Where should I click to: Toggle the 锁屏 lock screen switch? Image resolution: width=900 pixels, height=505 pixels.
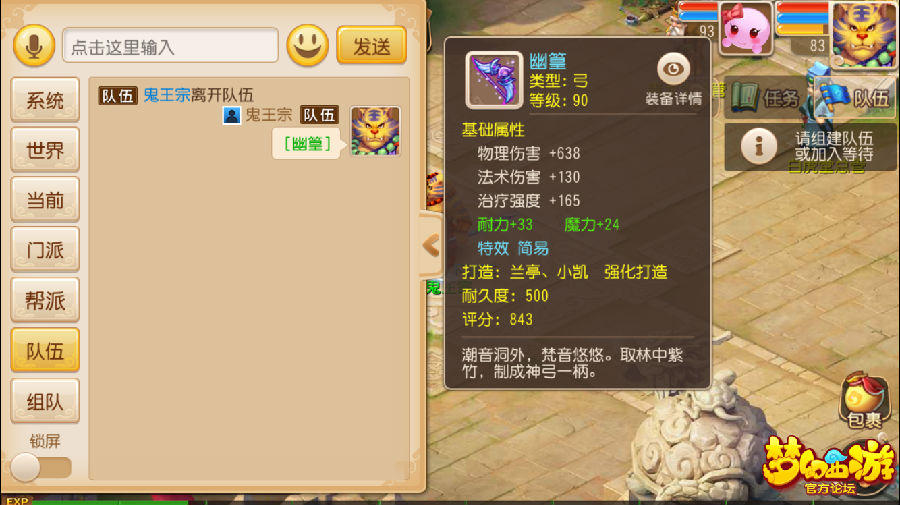pos(40,467)
